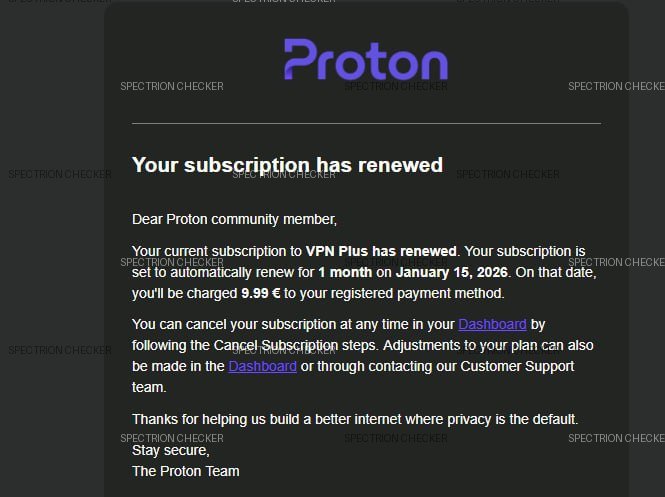This screenshot has width=665, height=497.
Task: Click the "Dear Proton community member" greeting
Action: [234, 219]
